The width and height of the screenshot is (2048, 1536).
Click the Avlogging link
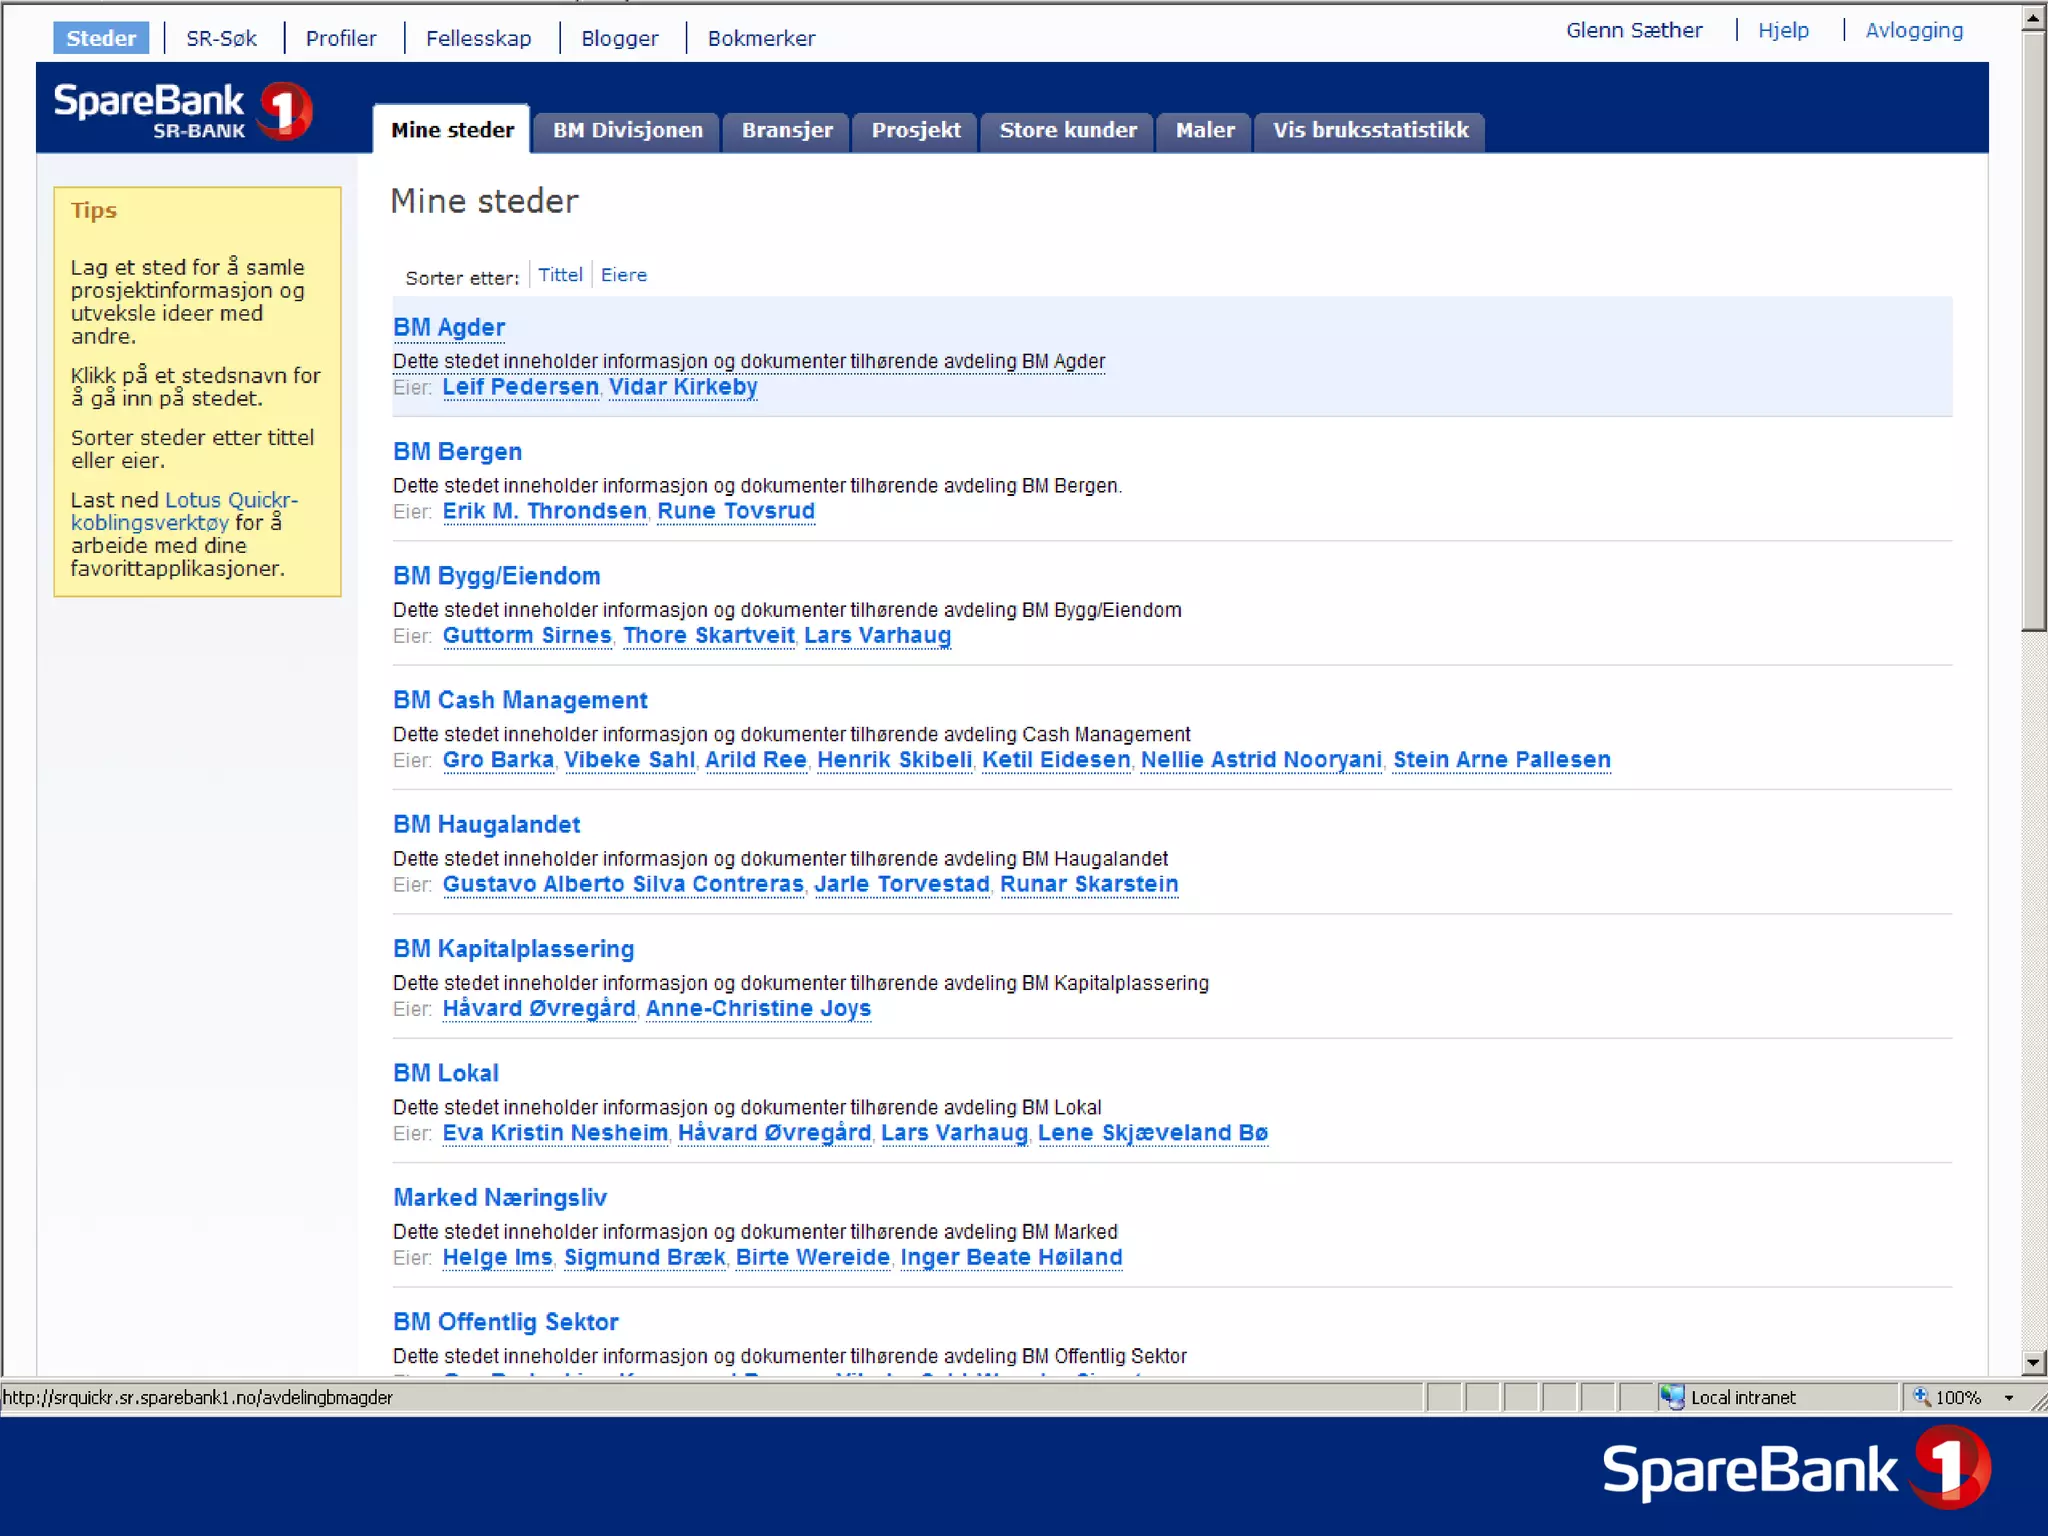click(1914, 30)
